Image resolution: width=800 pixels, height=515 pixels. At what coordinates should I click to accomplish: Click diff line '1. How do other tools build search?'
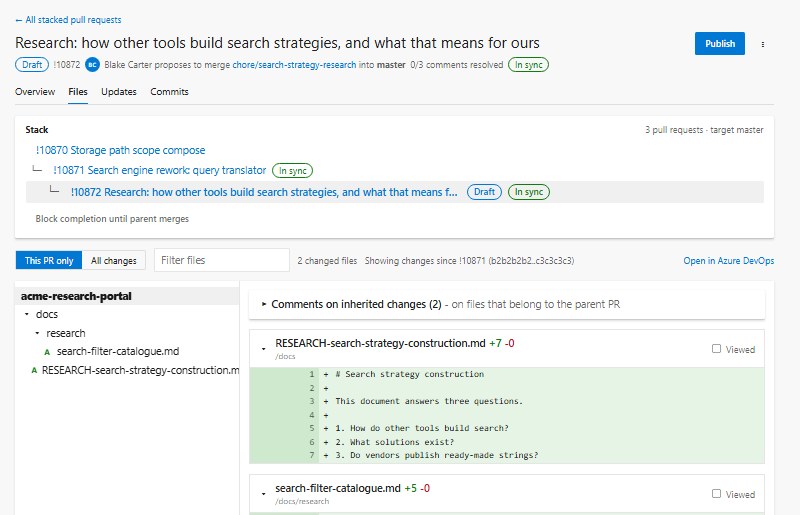tap(422, 428)
